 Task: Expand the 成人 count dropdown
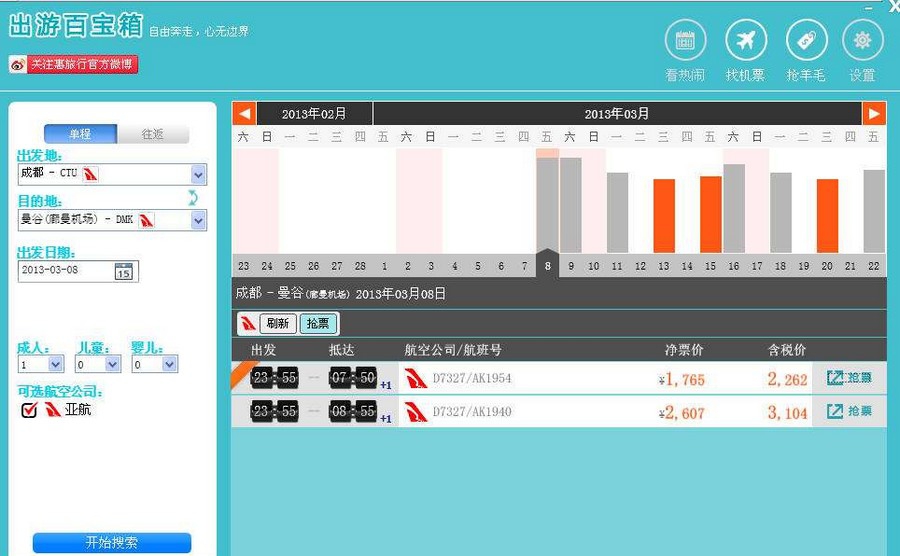pyautogui.click(x=55, y=364)
